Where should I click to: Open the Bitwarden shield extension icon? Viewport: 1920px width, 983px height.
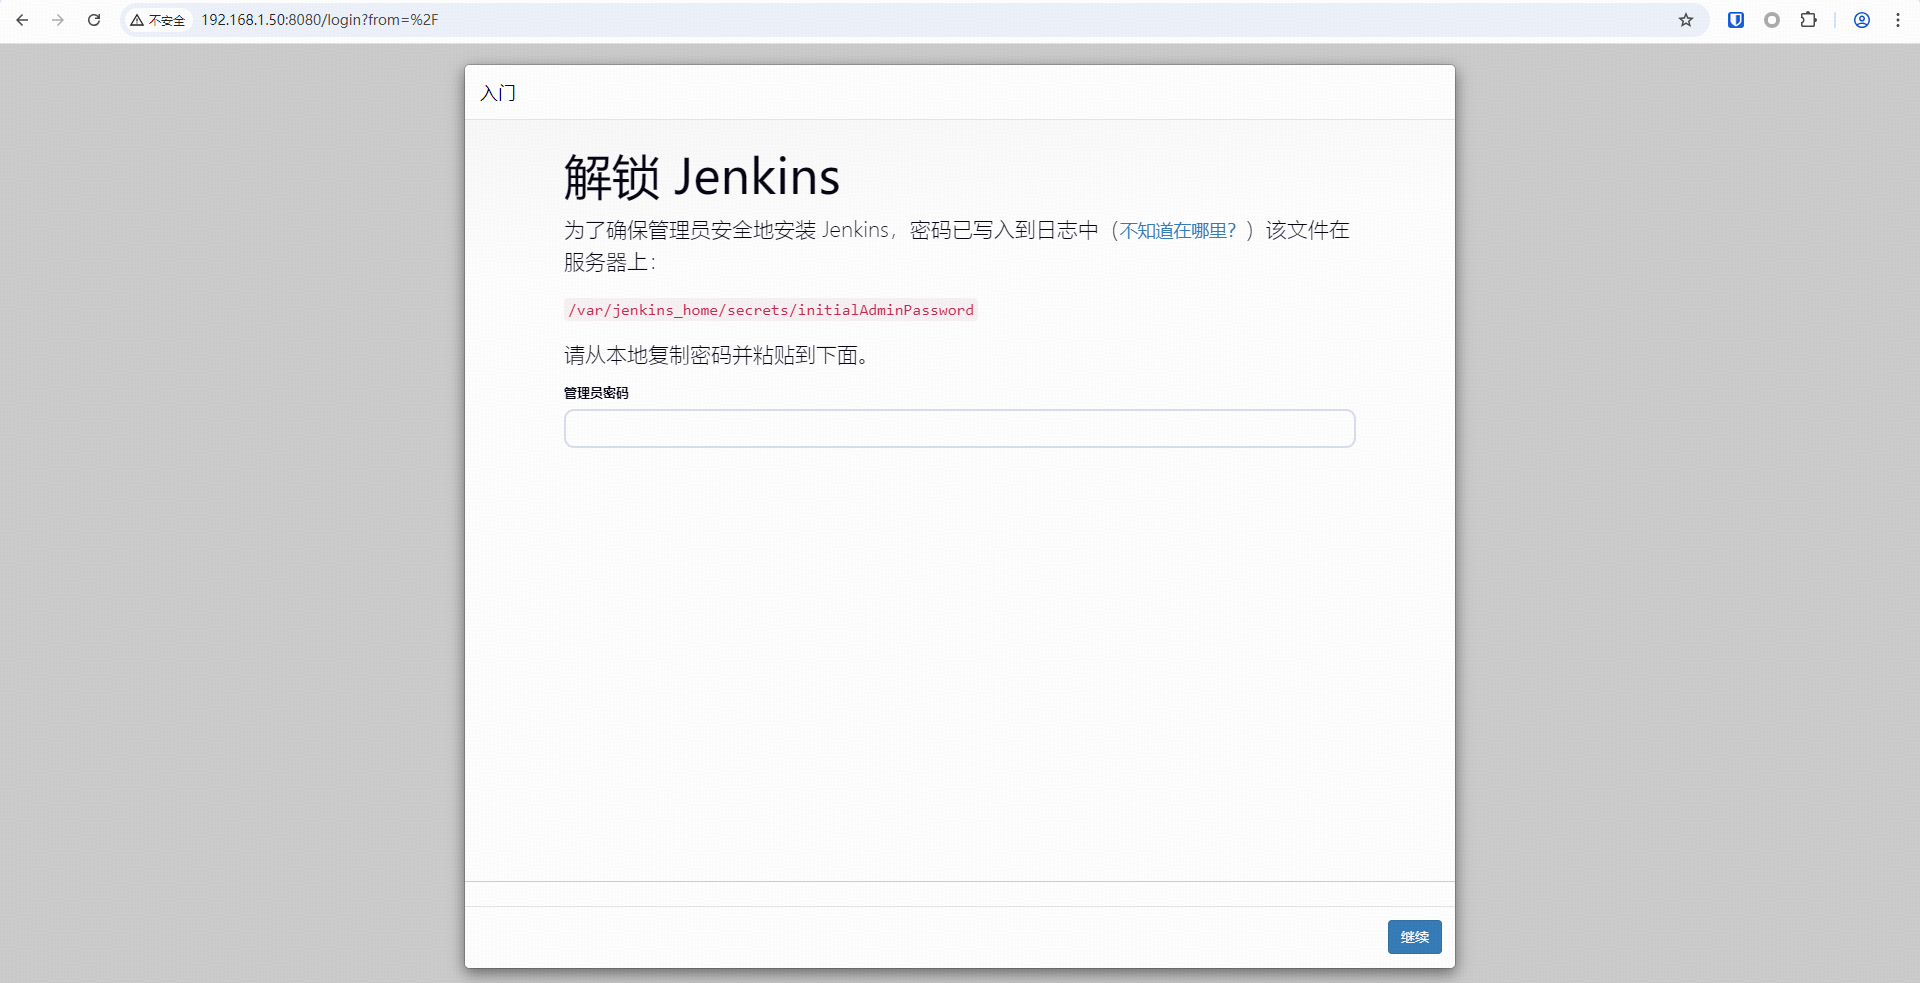pos(1736,20)
